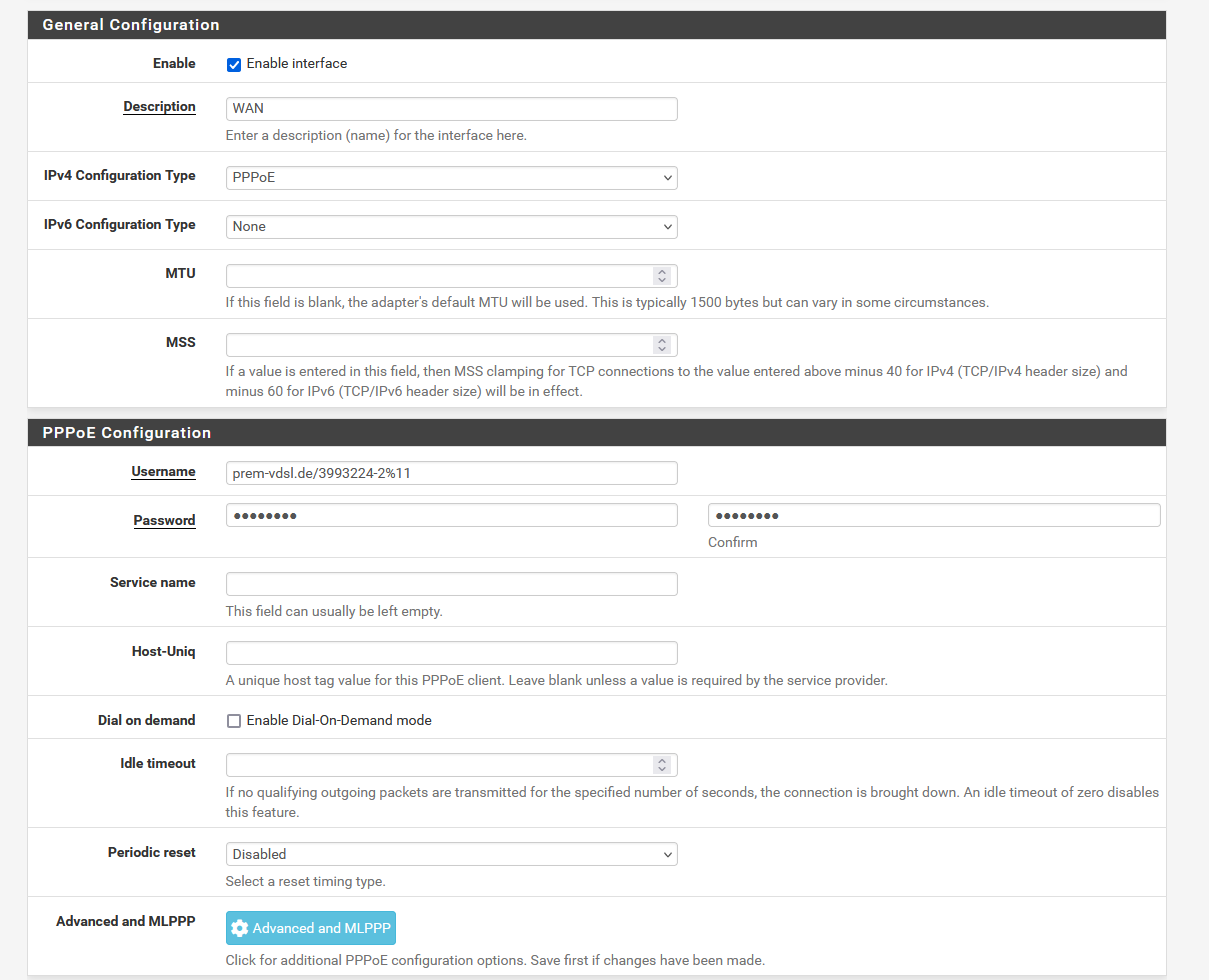Expand the Periodic reset dropdown

[x=451, y=855]
